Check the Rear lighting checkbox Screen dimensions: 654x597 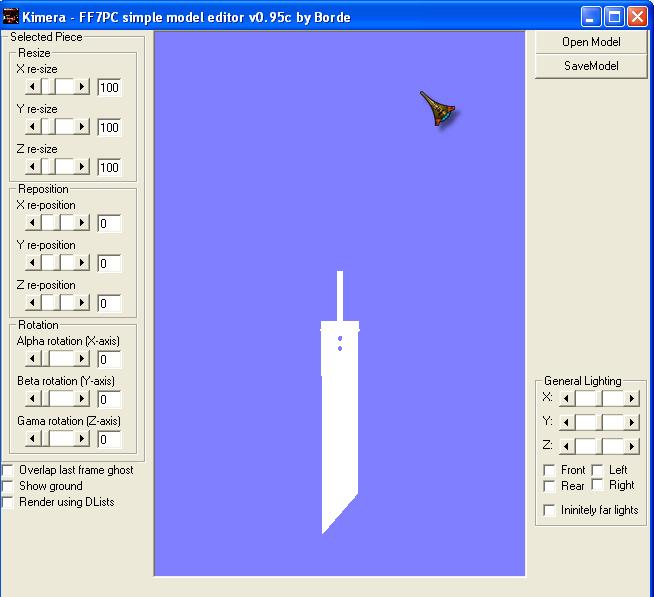[549, 486]
